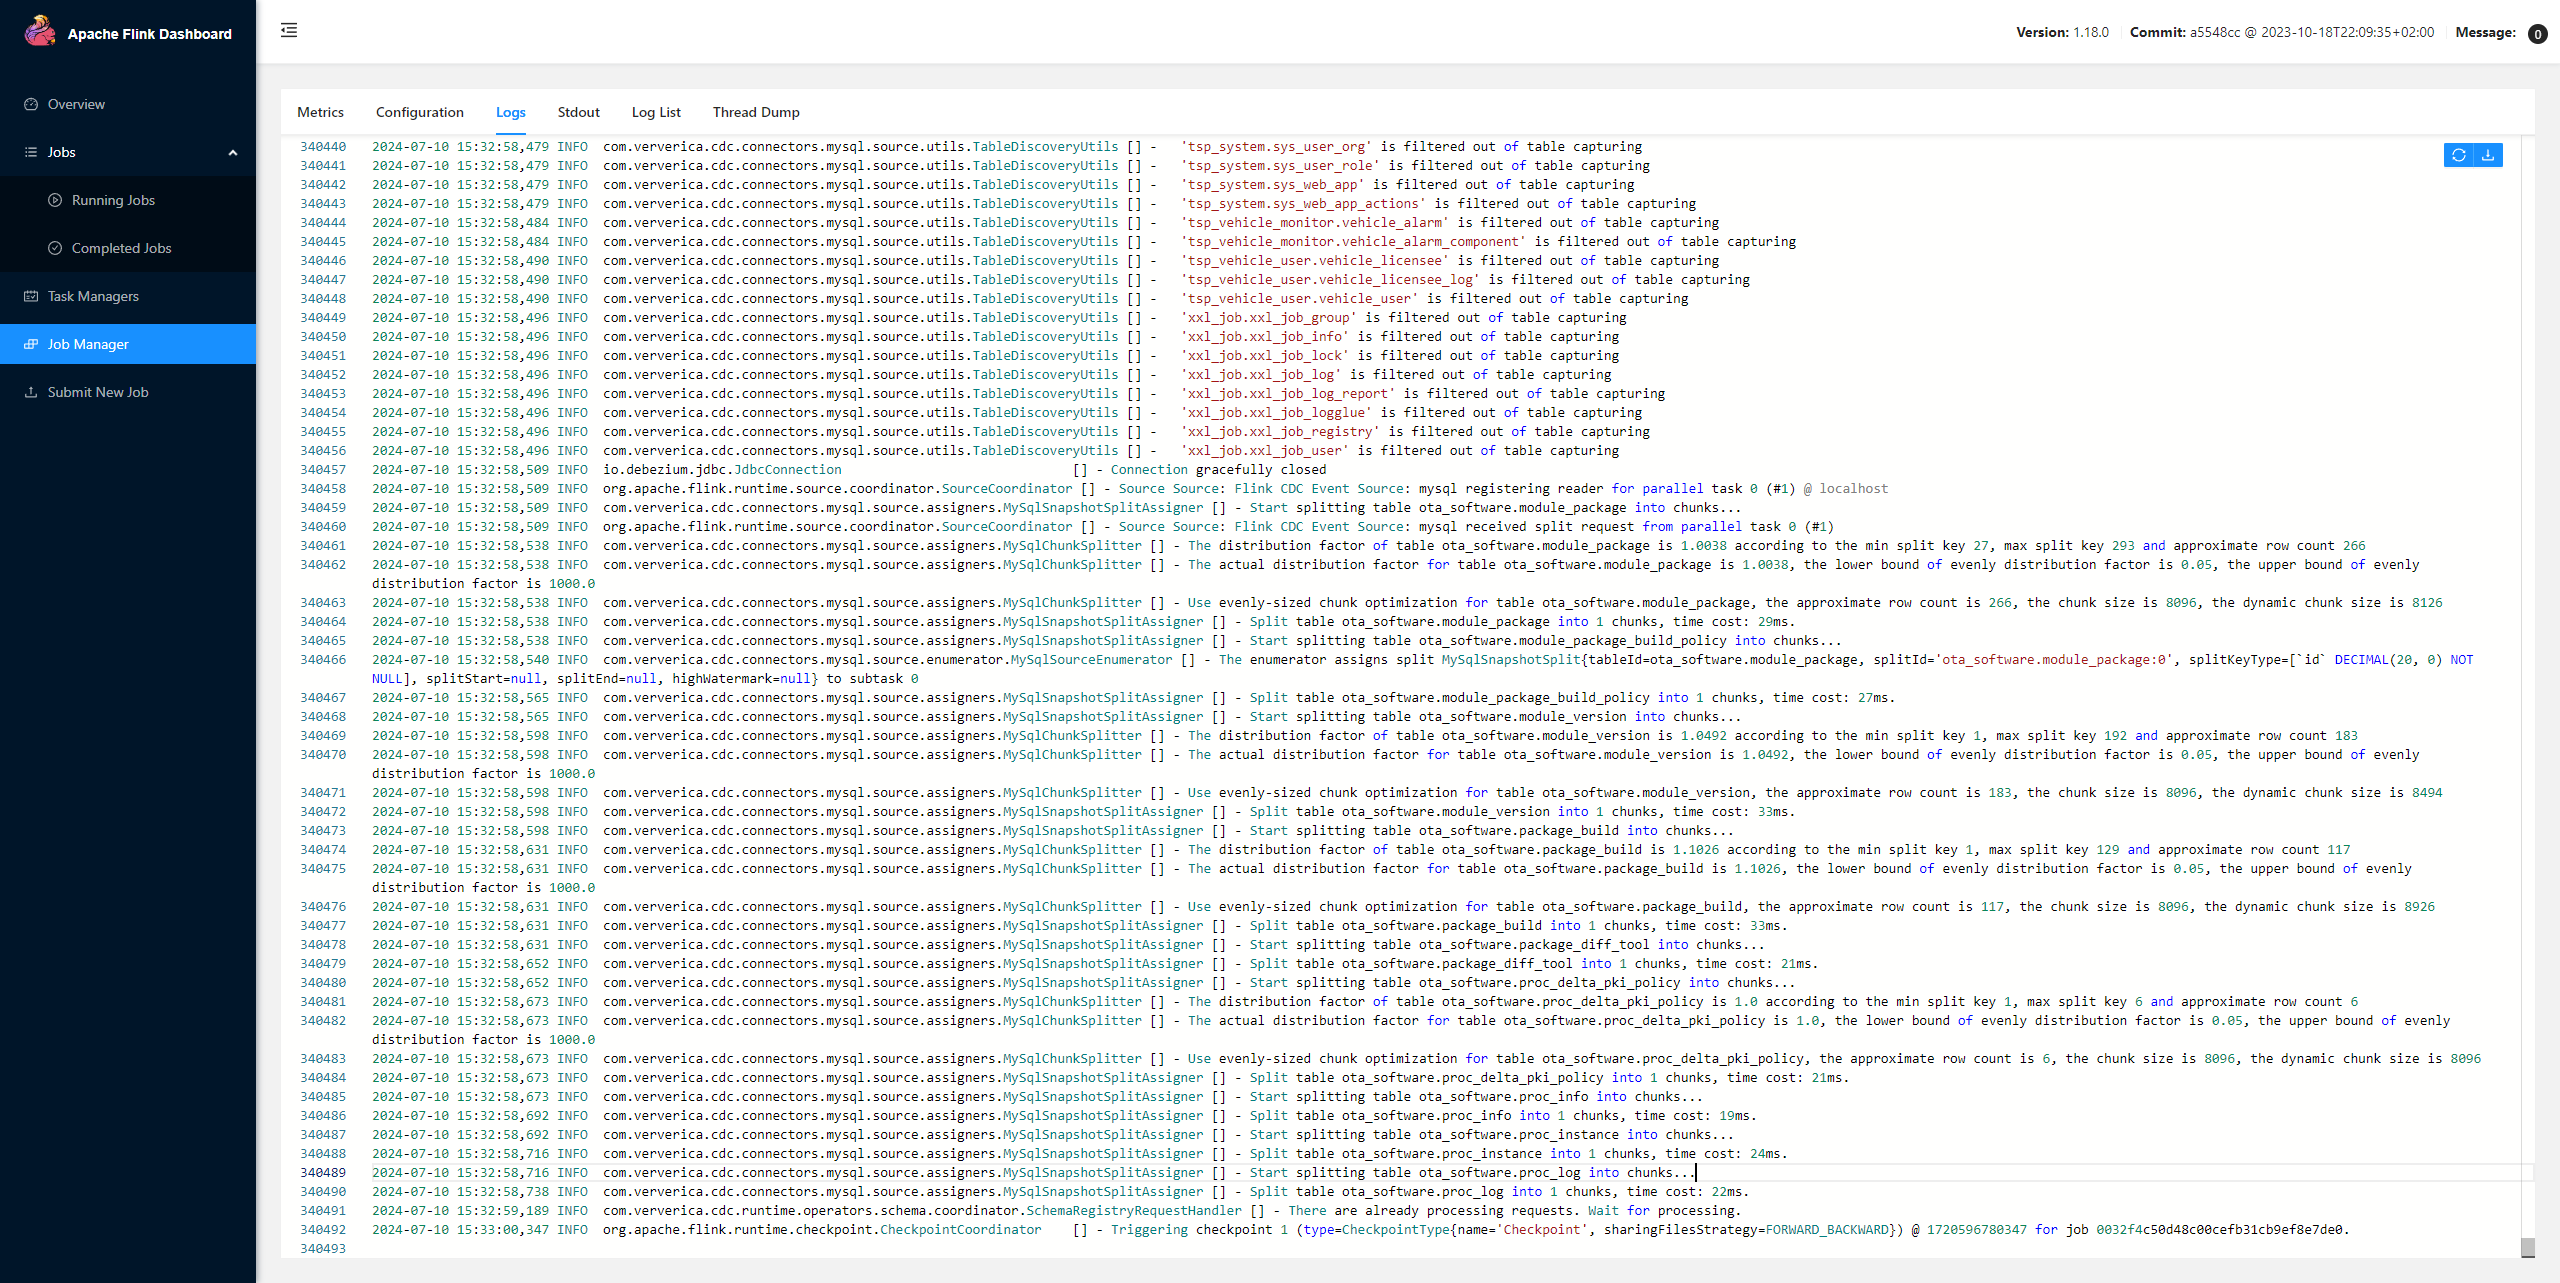
Task: Click the MySqlSourceEnumerator class name
Action: (x=1091, y=659)
